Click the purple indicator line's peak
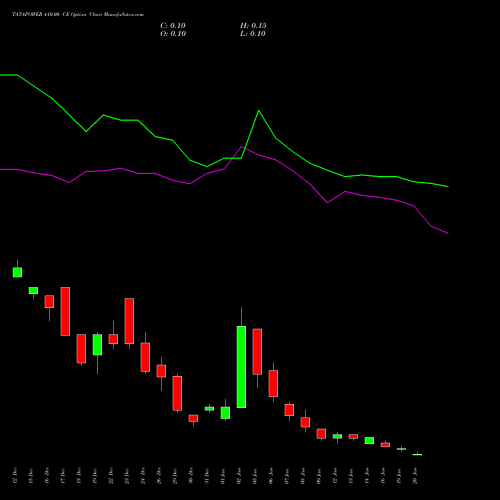 242,147
